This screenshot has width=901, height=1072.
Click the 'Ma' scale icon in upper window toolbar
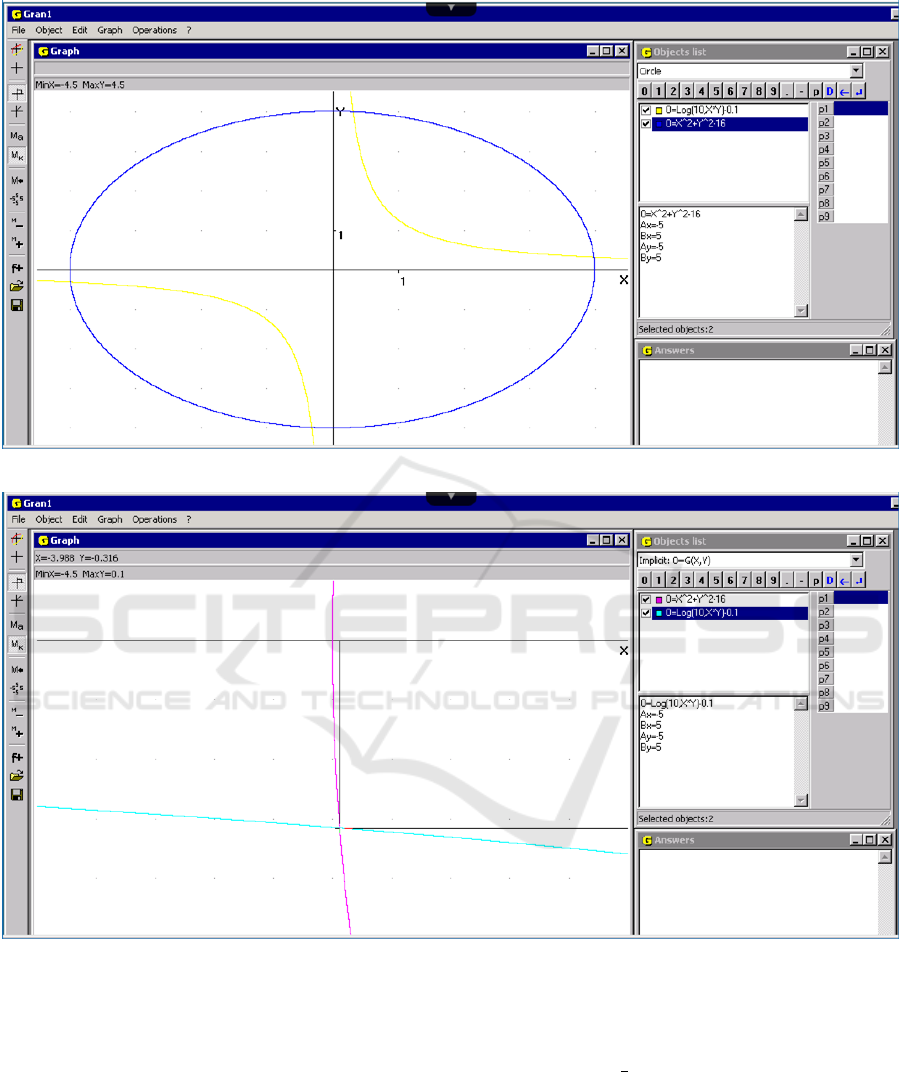(x=17, y=135)
